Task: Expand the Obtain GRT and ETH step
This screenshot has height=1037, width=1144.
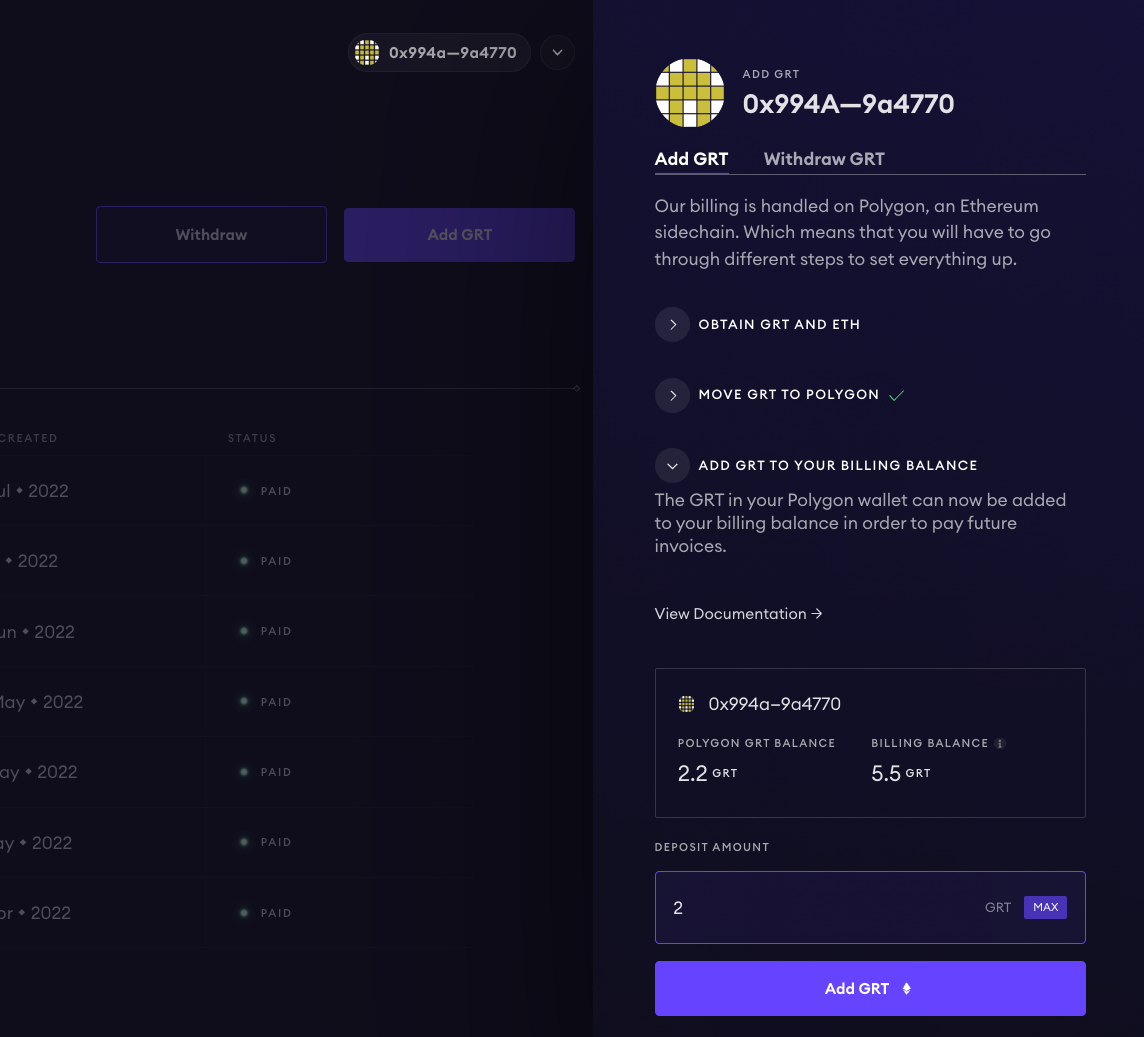Action: click(672, 324)
